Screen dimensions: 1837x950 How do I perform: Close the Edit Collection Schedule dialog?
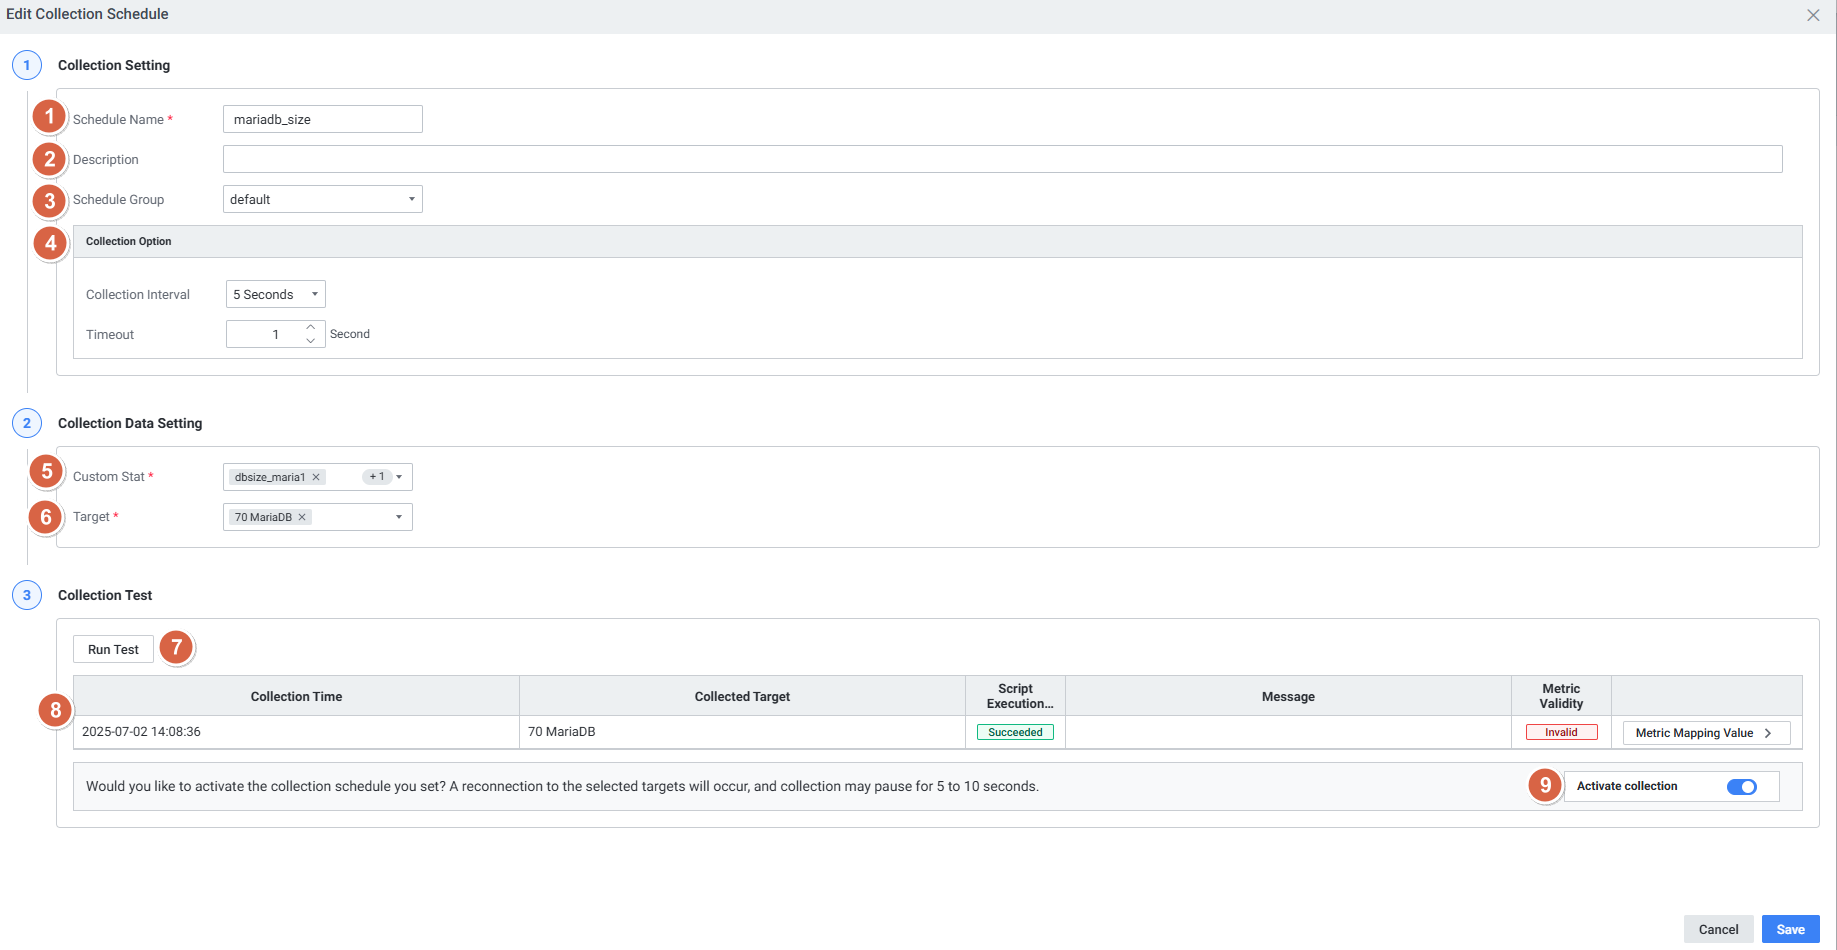(x=1813, y=15)
